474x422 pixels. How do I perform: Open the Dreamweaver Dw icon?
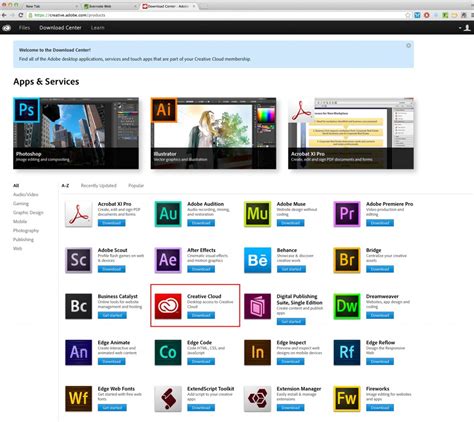(x=347, y=306)
